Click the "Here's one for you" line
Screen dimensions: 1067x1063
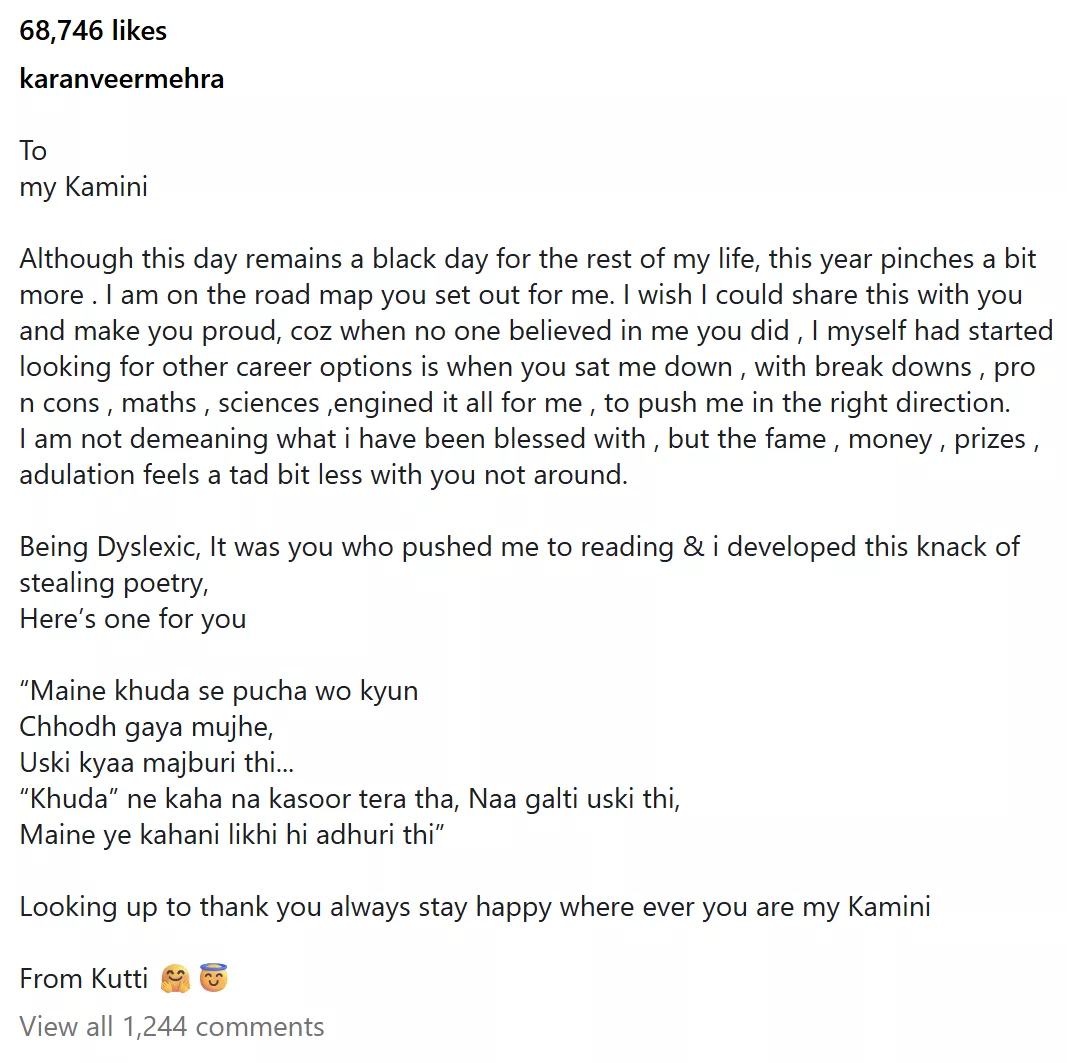pos(133,619)
